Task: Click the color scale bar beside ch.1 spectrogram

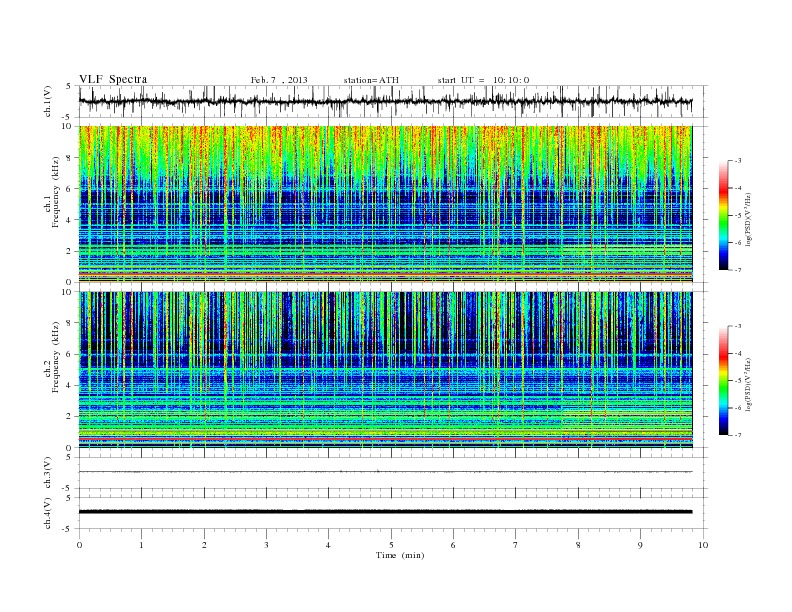Action: click(723, 215)
